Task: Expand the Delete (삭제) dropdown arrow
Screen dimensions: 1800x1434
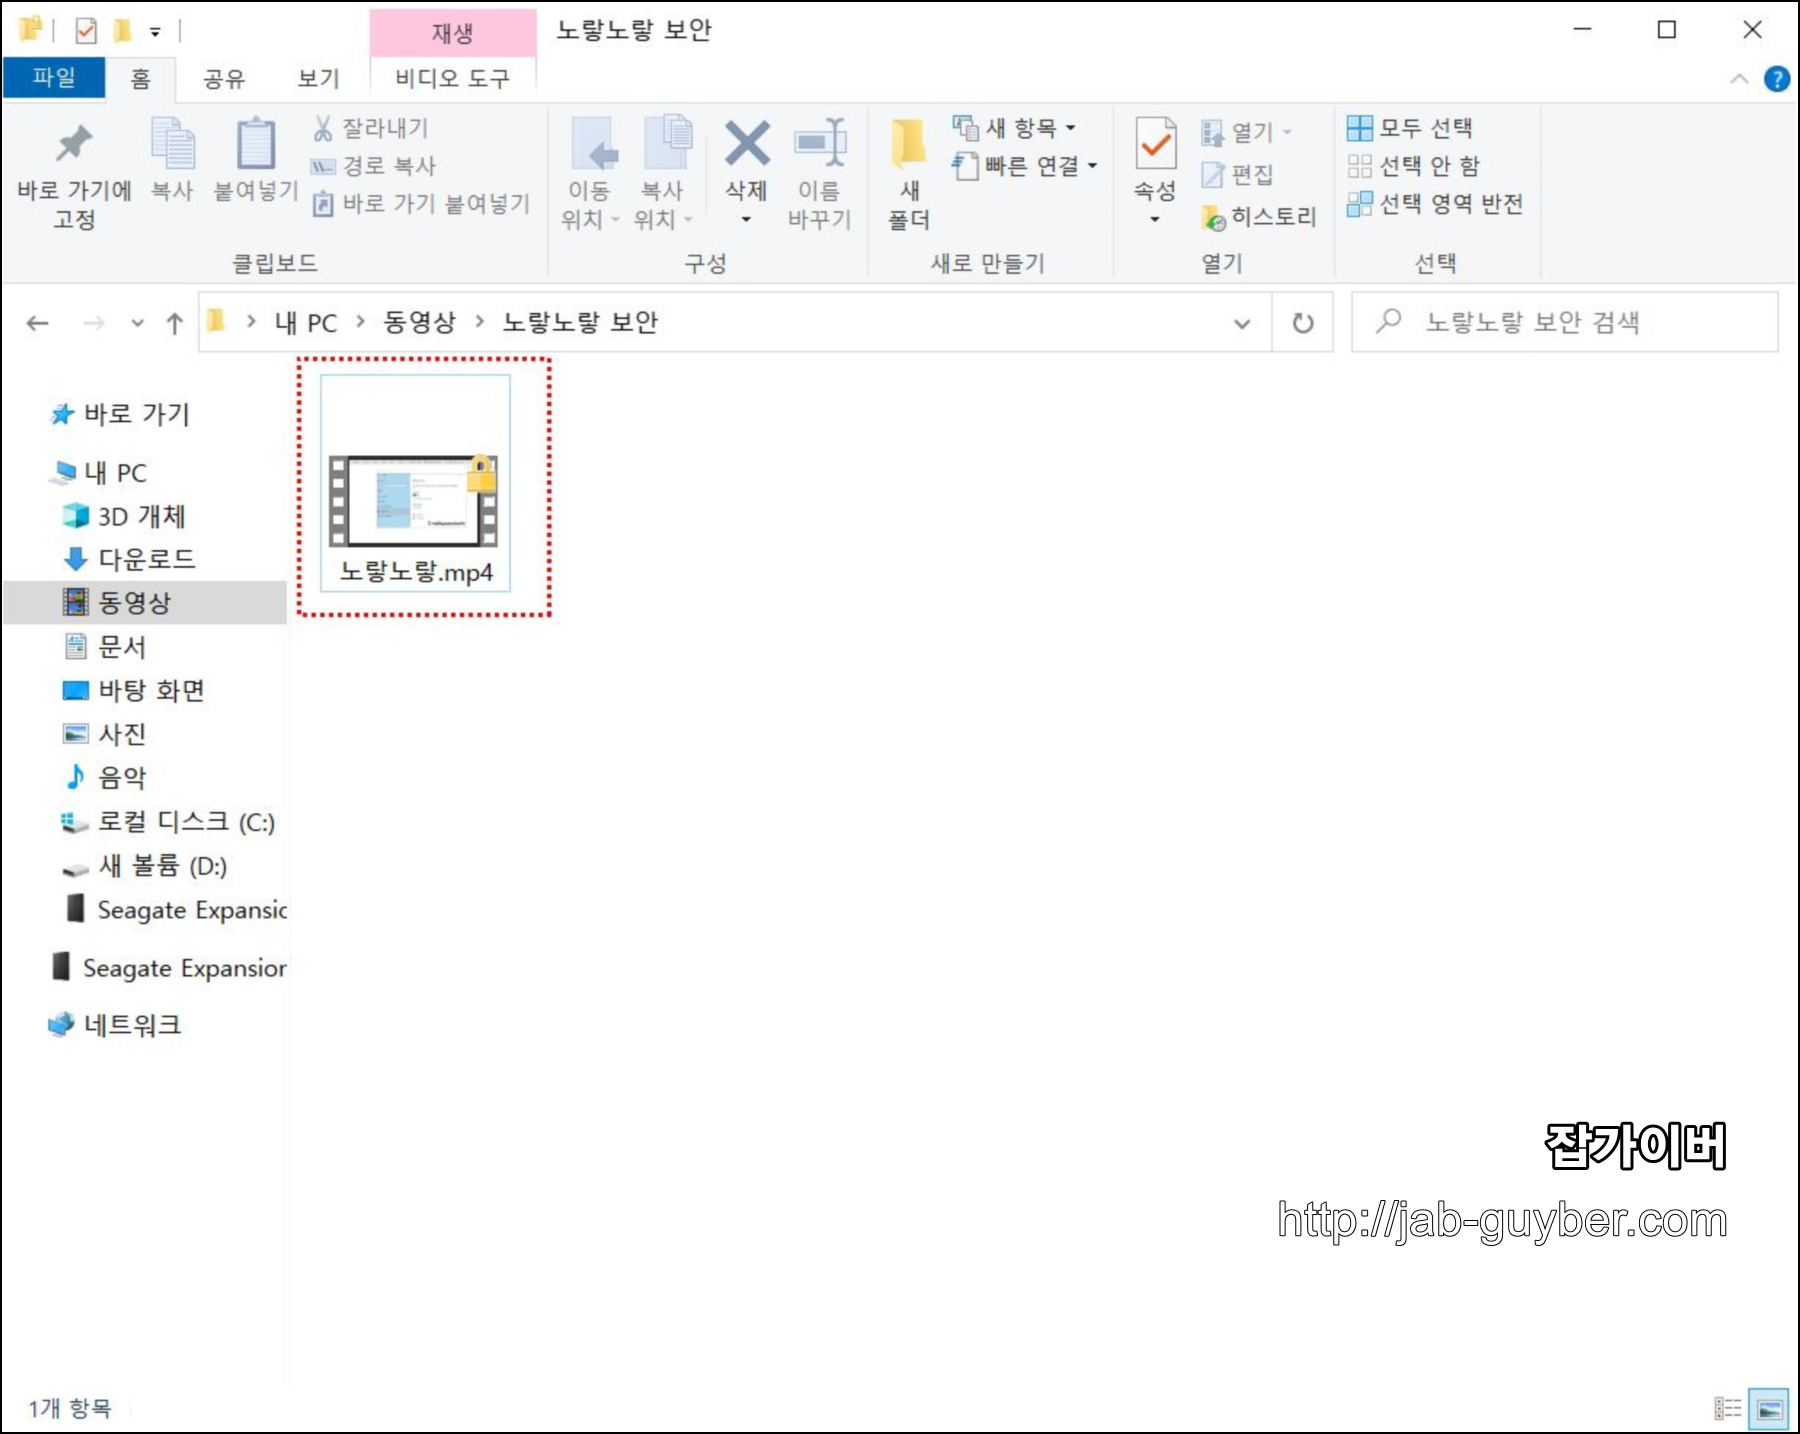Action: tap(746, 220)
